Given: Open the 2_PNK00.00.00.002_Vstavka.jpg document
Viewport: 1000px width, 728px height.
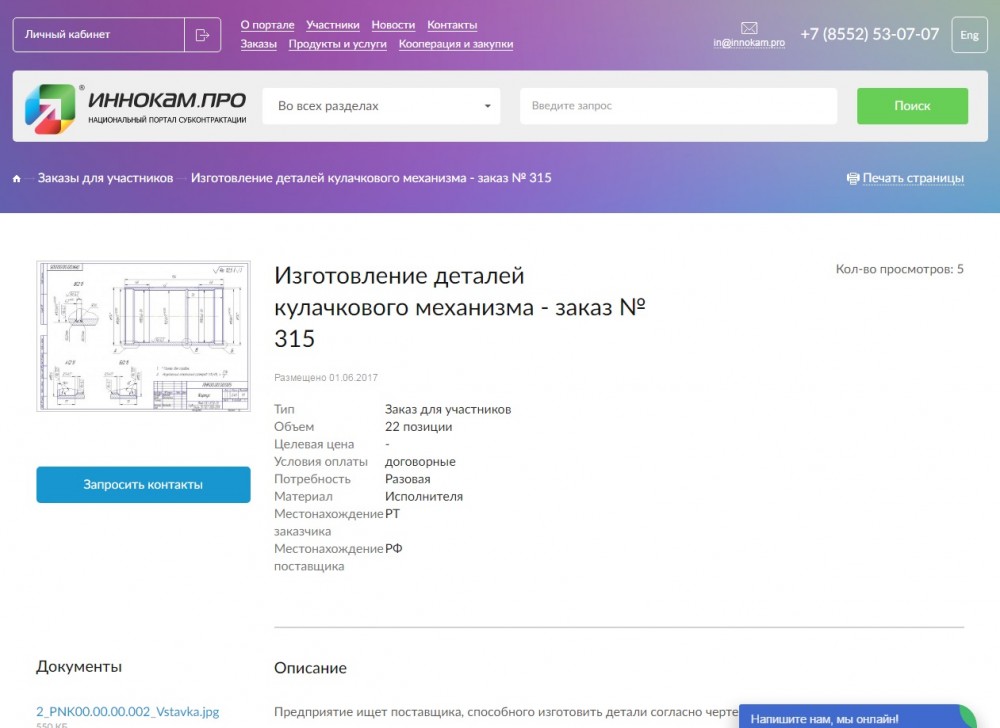Looking at the screenshot, I should pos(127,710).
